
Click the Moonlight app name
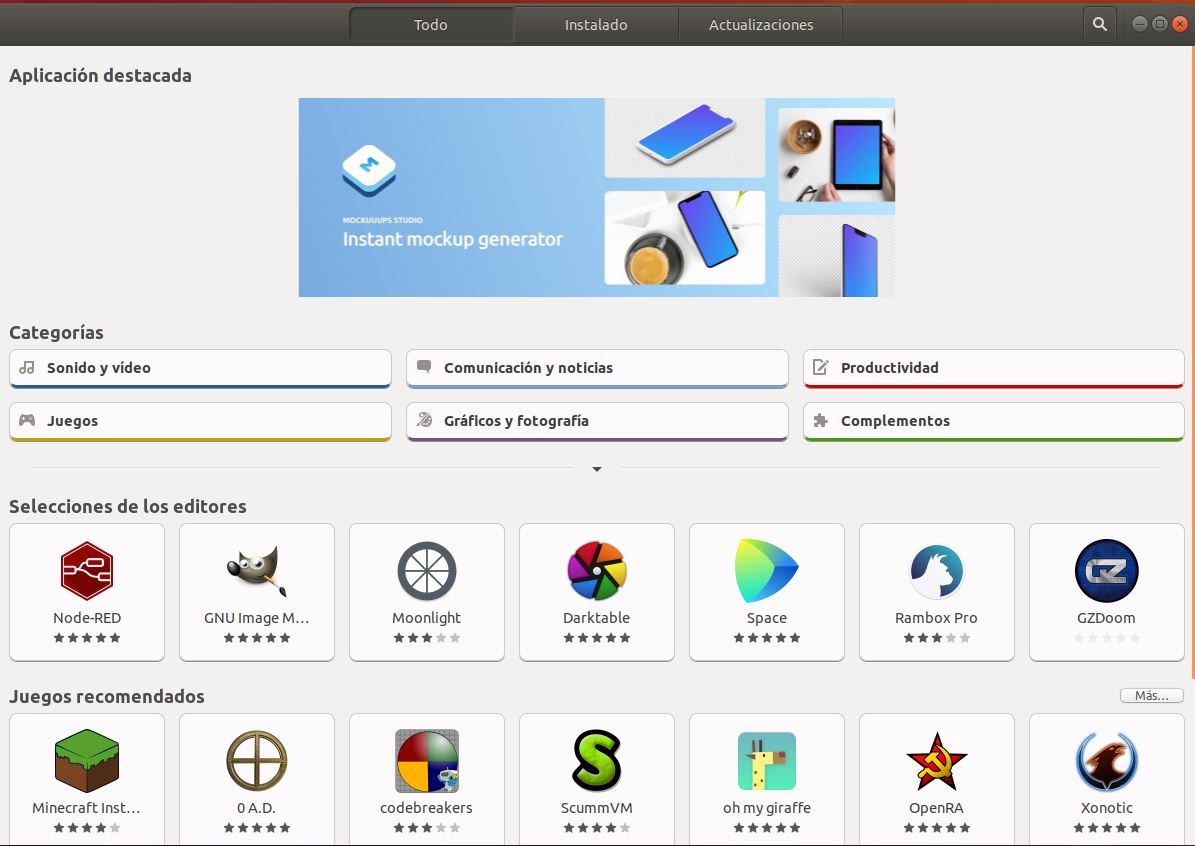click(x=427, y=618)
